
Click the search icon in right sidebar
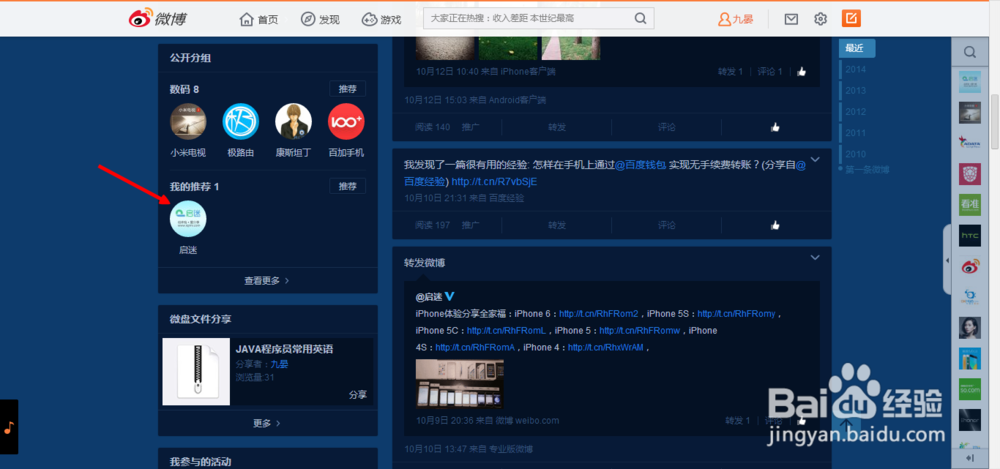pyautogui.click(x=969, y=52)
